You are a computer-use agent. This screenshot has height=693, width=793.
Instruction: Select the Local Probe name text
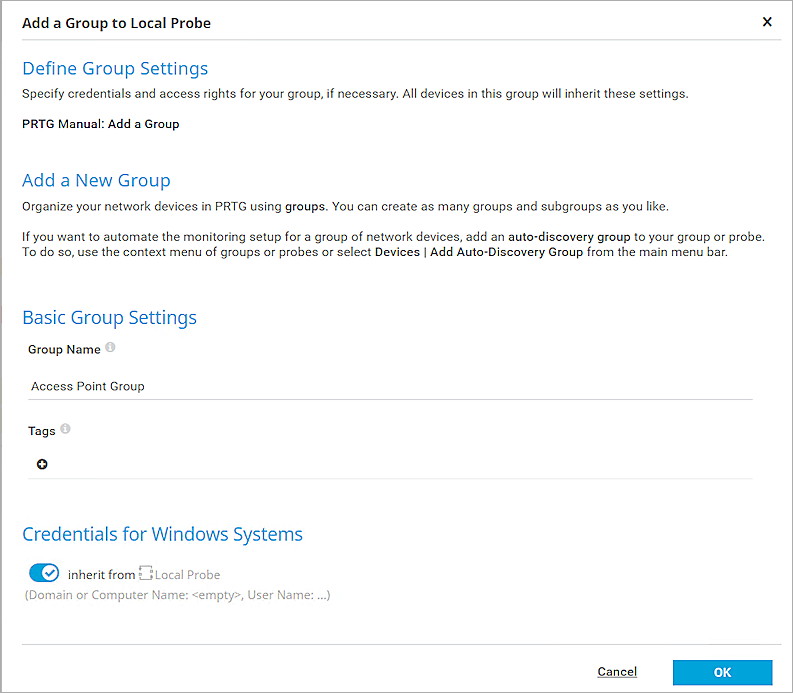(188, 575)
